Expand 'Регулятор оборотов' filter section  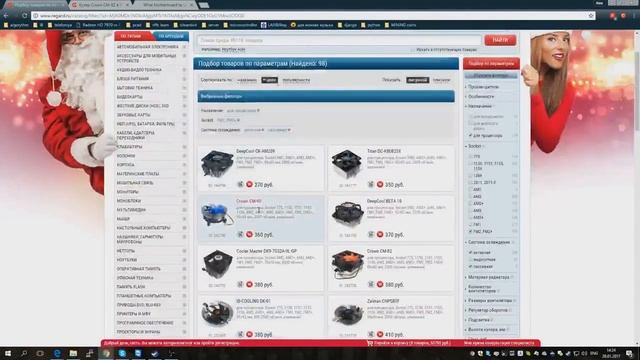pyautogui.click(x=488, y=310)
